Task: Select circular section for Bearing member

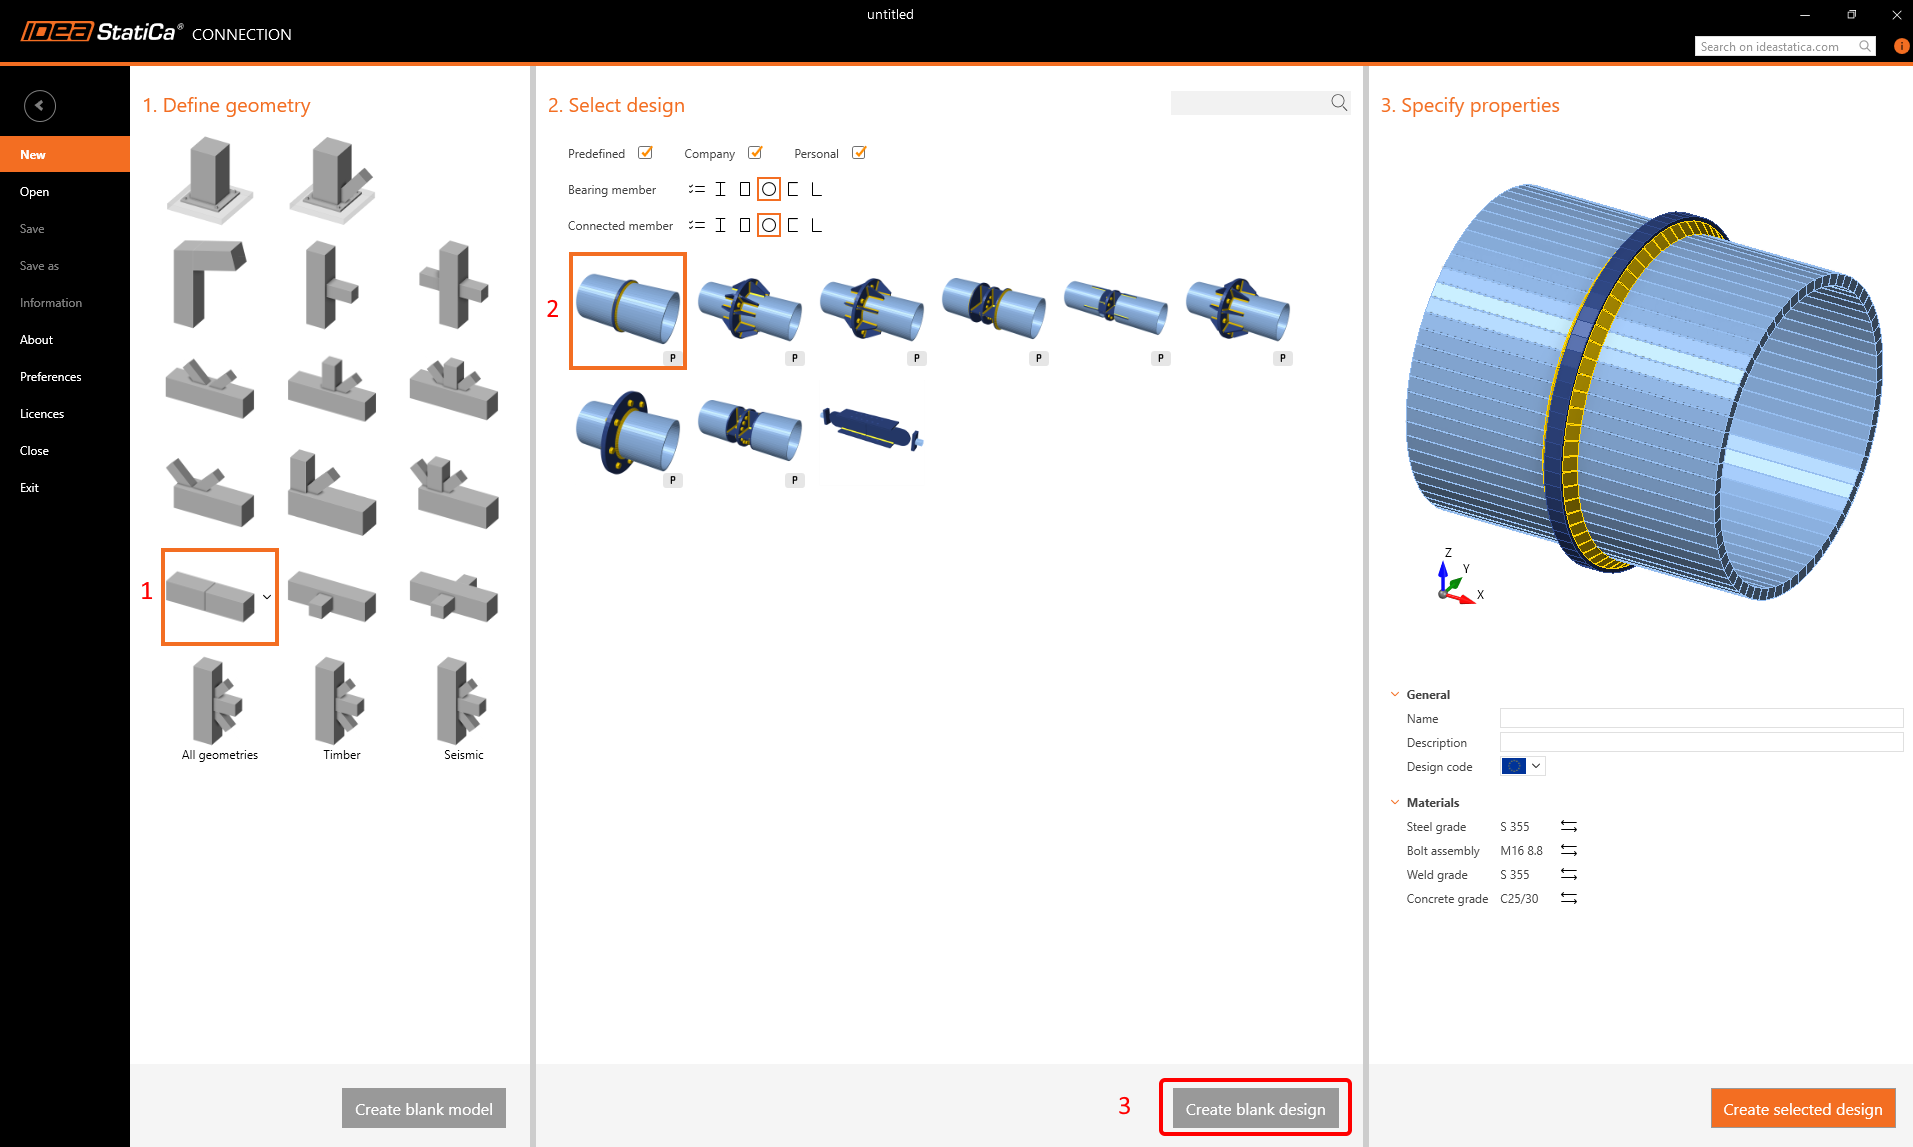Action: 768,189
